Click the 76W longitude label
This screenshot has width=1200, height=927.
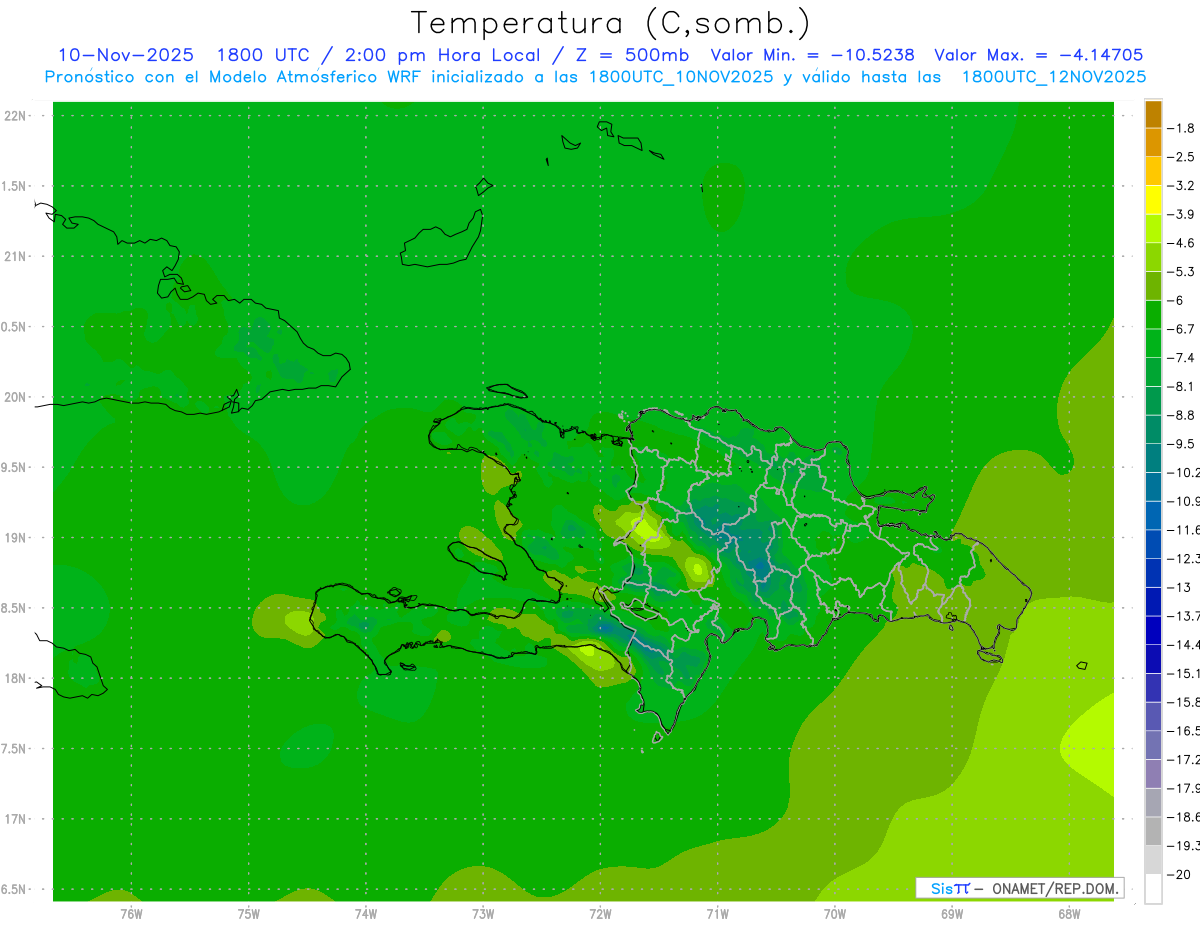click(x=131, y=913)
